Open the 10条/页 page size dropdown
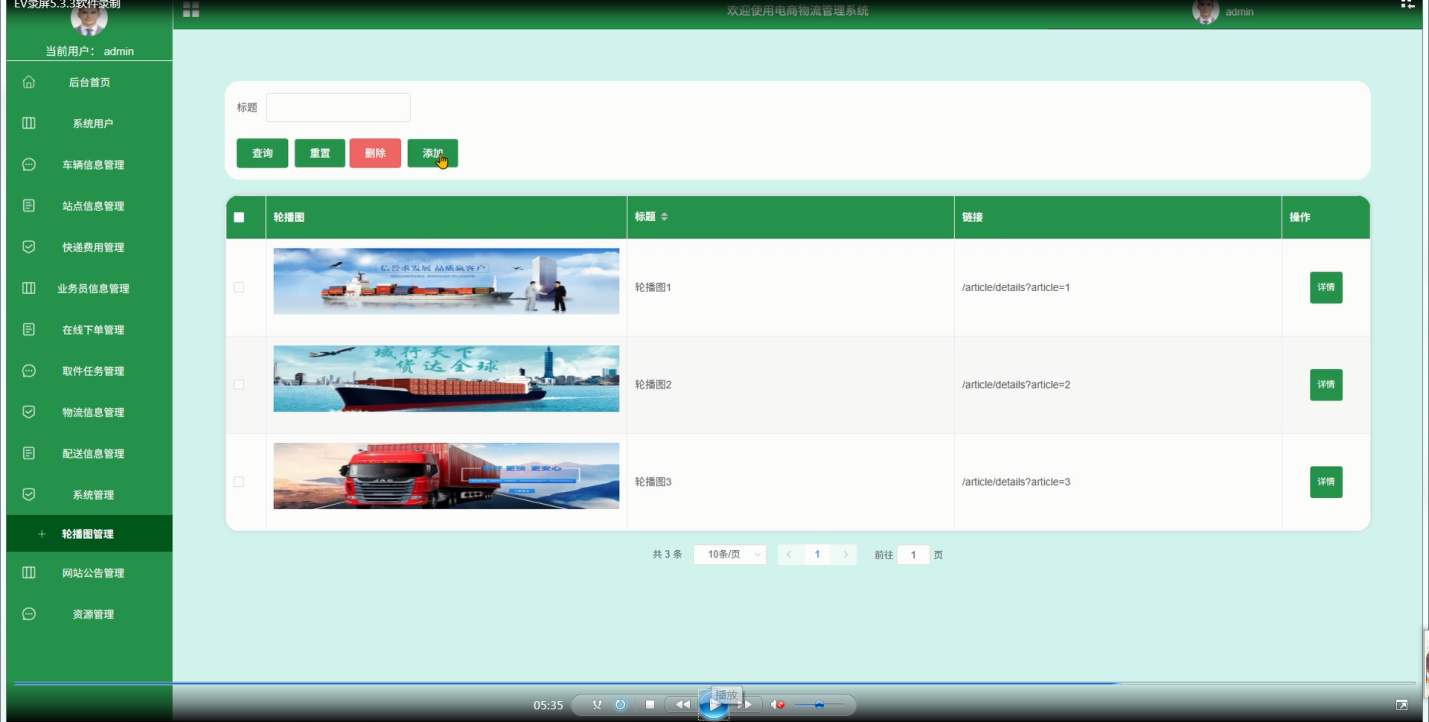 coord(730,554)
